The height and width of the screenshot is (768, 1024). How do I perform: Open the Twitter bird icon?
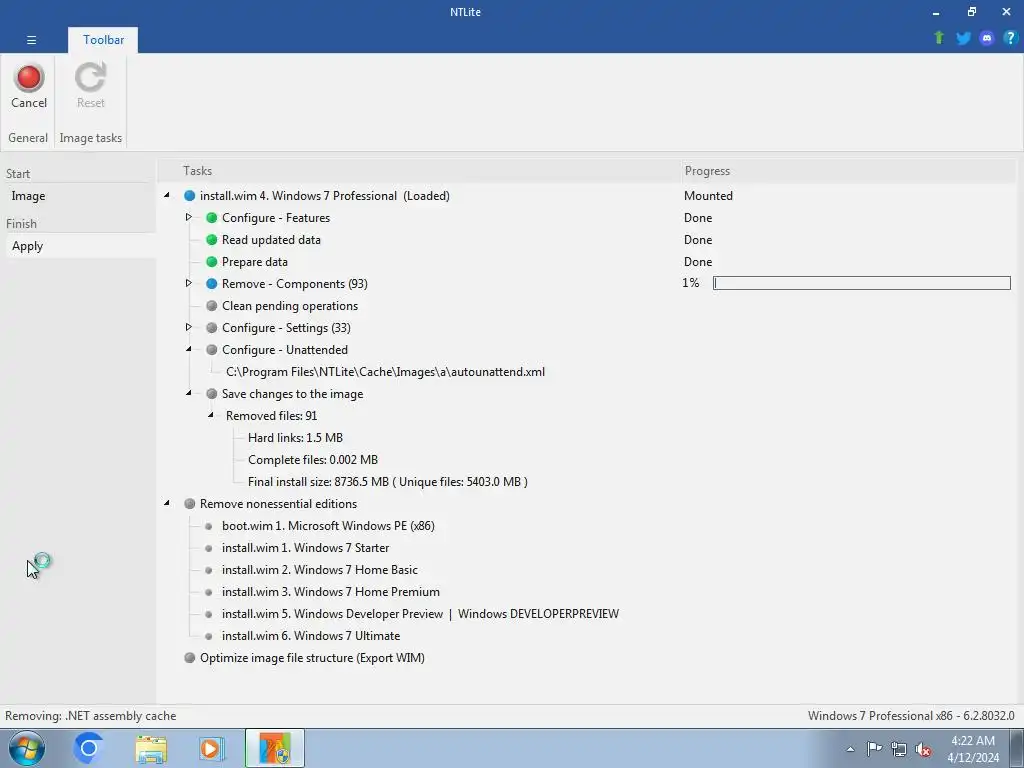click(x=963, y=38)
